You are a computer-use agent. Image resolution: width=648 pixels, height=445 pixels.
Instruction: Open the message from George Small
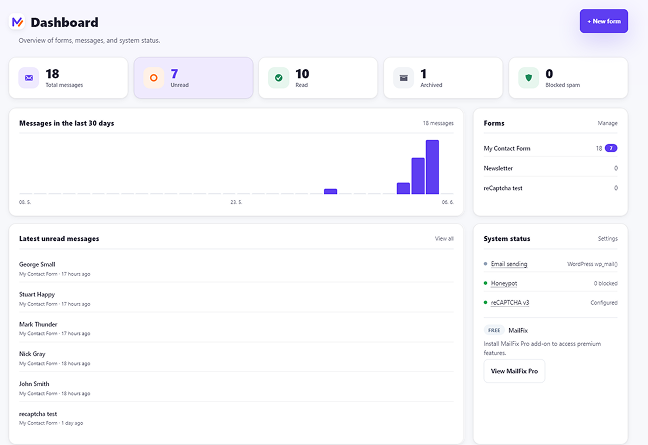click(x=236, y=269)
